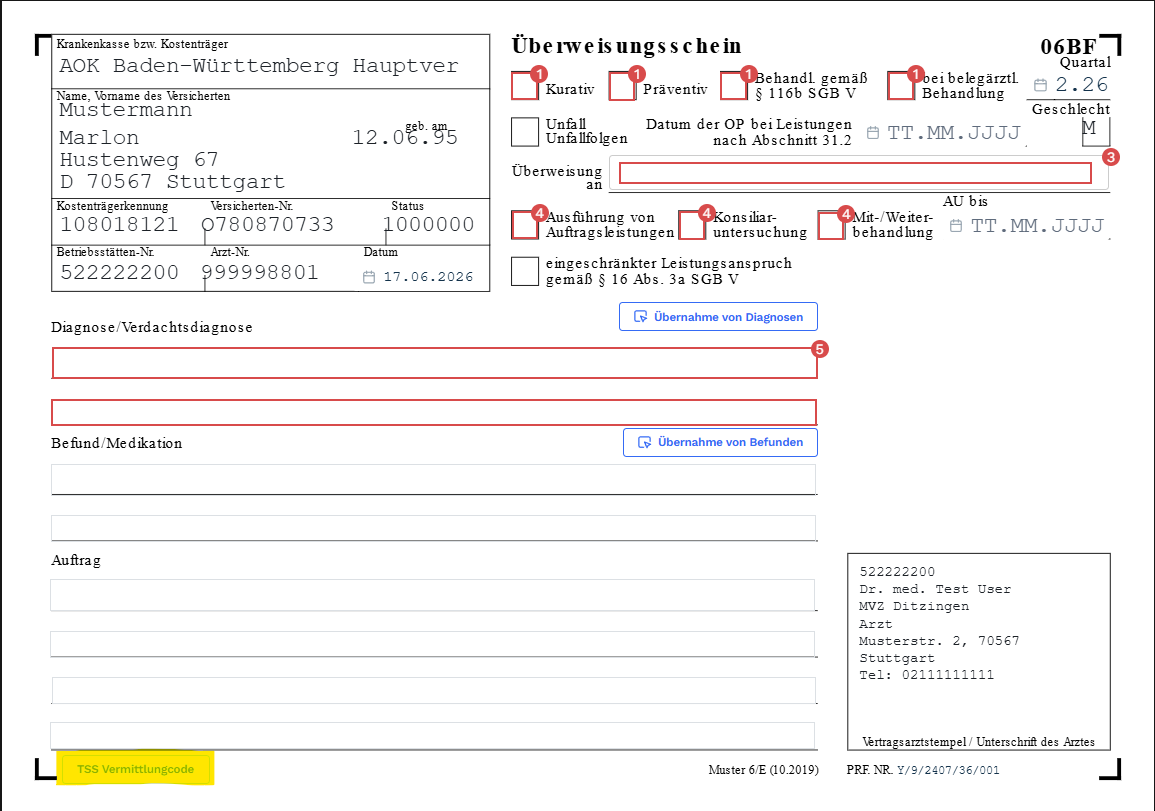Image resolution: width=1155 pixels, height=811 pixels.
Task: Click the Übernahme von Befunden button
Action: pyautogui.click(x=720, y=442)
